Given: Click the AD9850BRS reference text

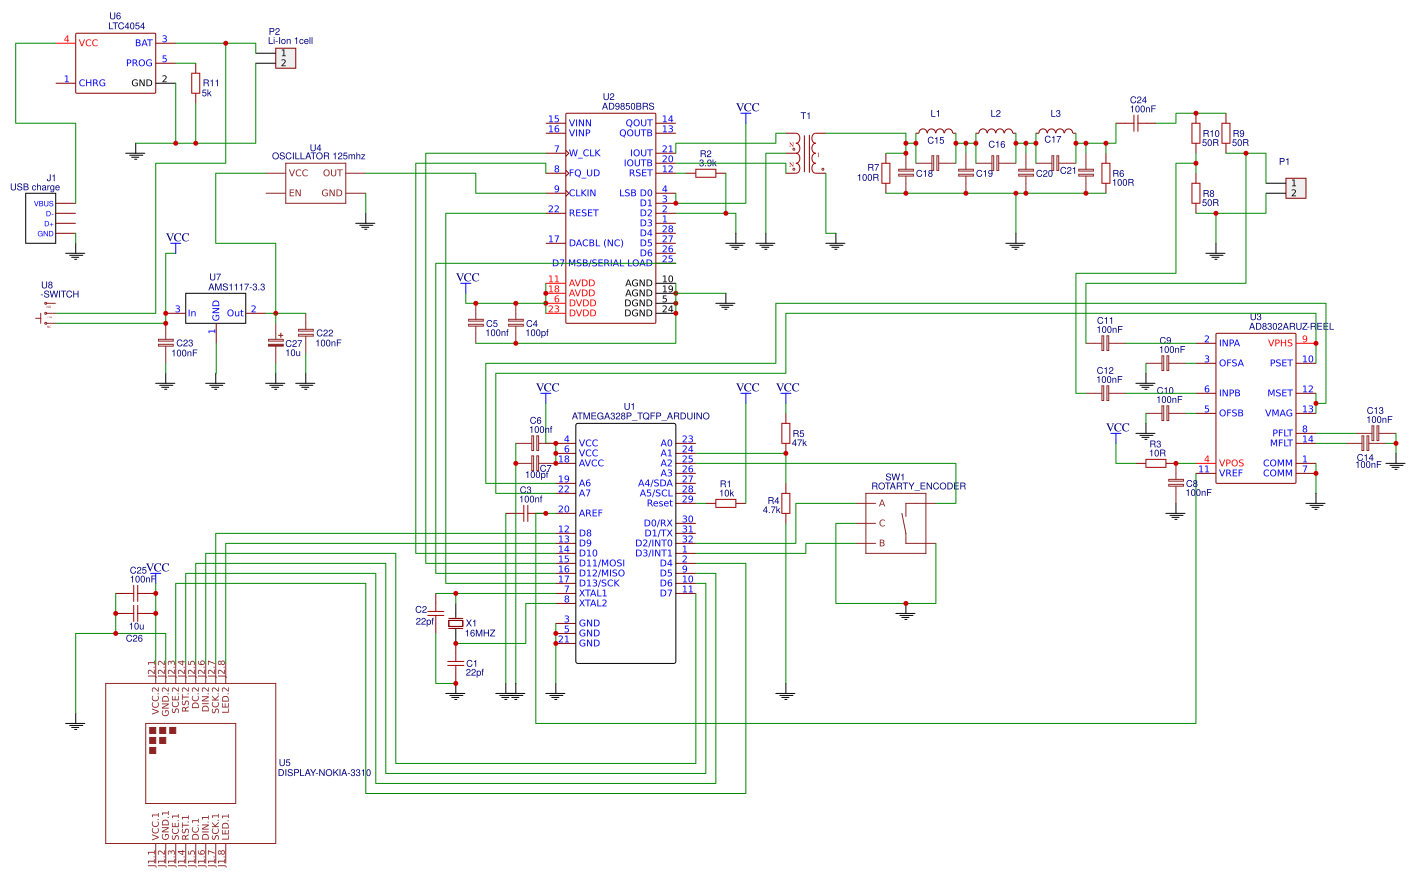Looking at the screenshot, I should point(628,107).
